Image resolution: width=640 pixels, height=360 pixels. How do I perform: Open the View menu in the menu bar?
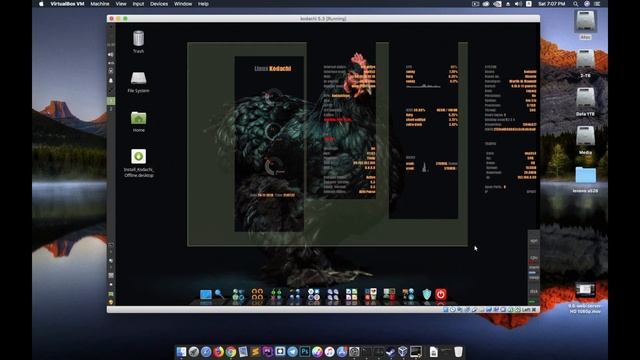pyautogui.click(x=121, y=4)
